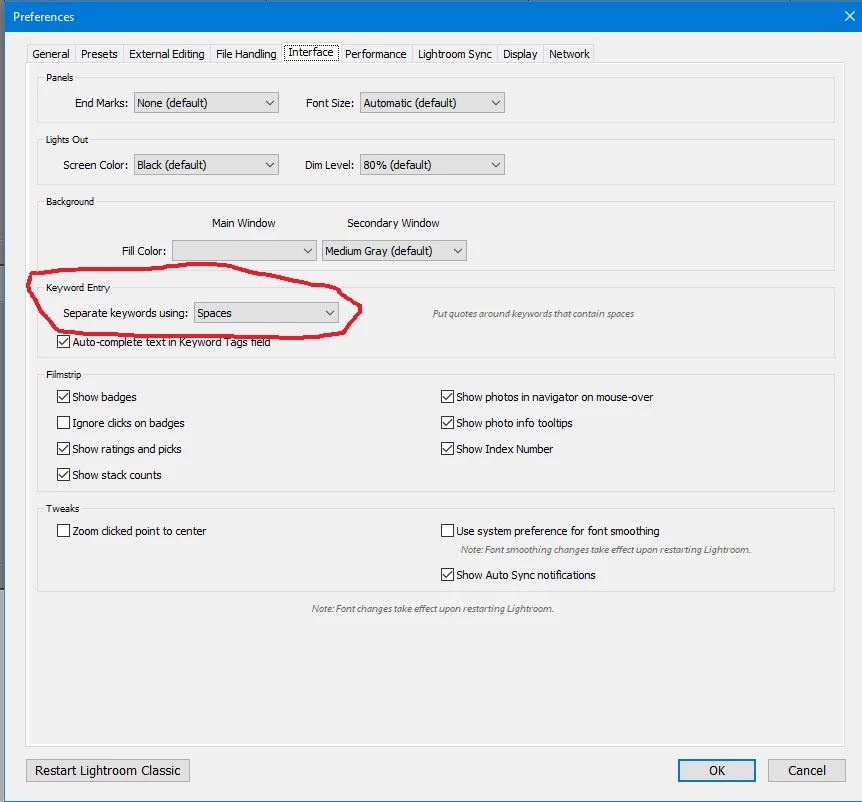Open the Display tab
Image resolution: width=862 pixels, height=802 pixels.
520,54
